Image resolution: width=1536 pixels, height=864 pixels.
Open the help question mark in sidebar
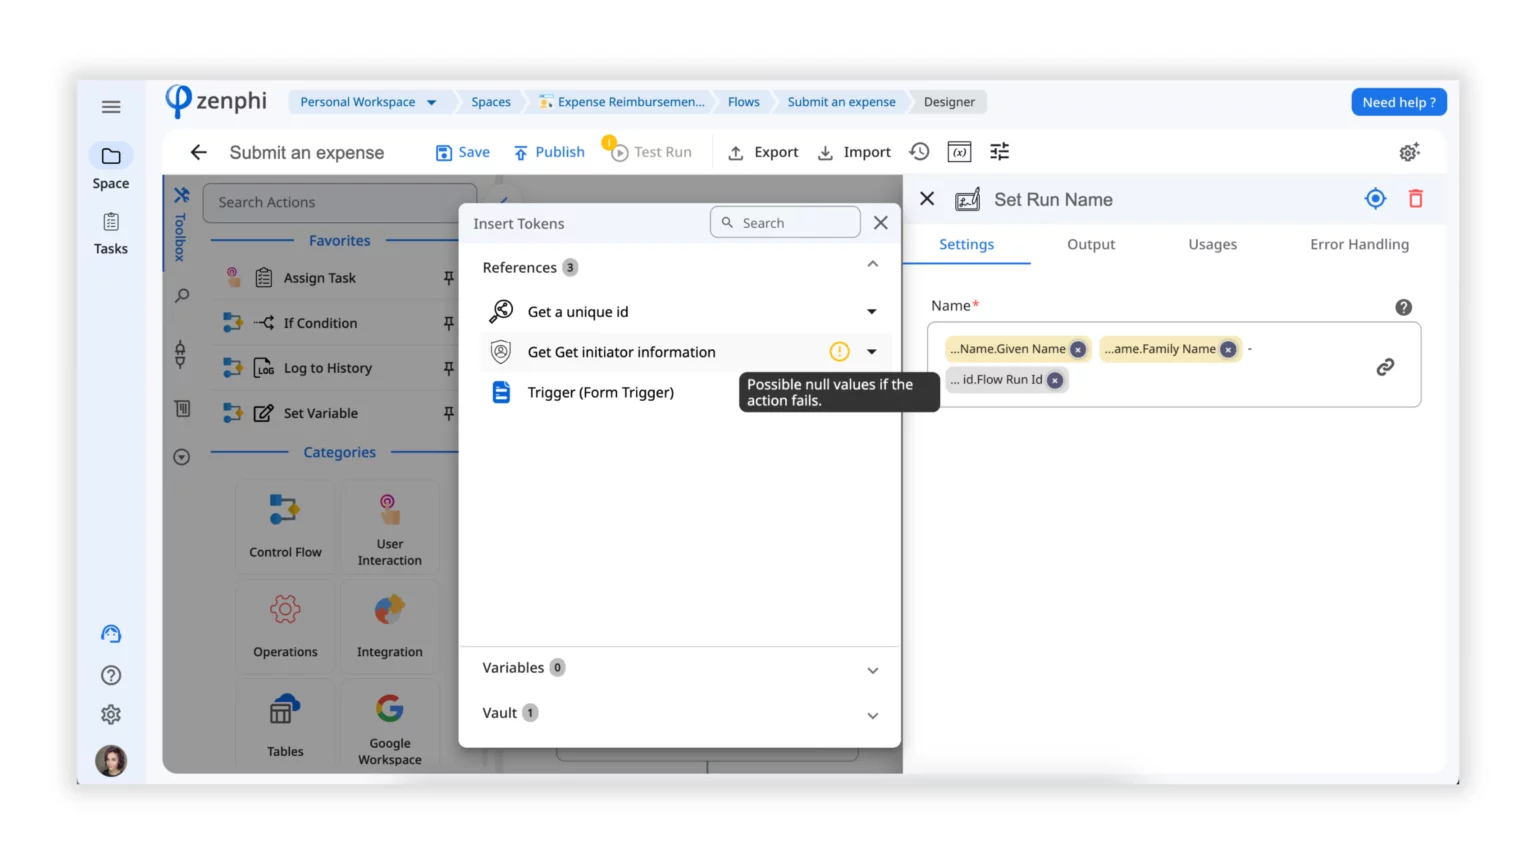[x=111, y=675]
